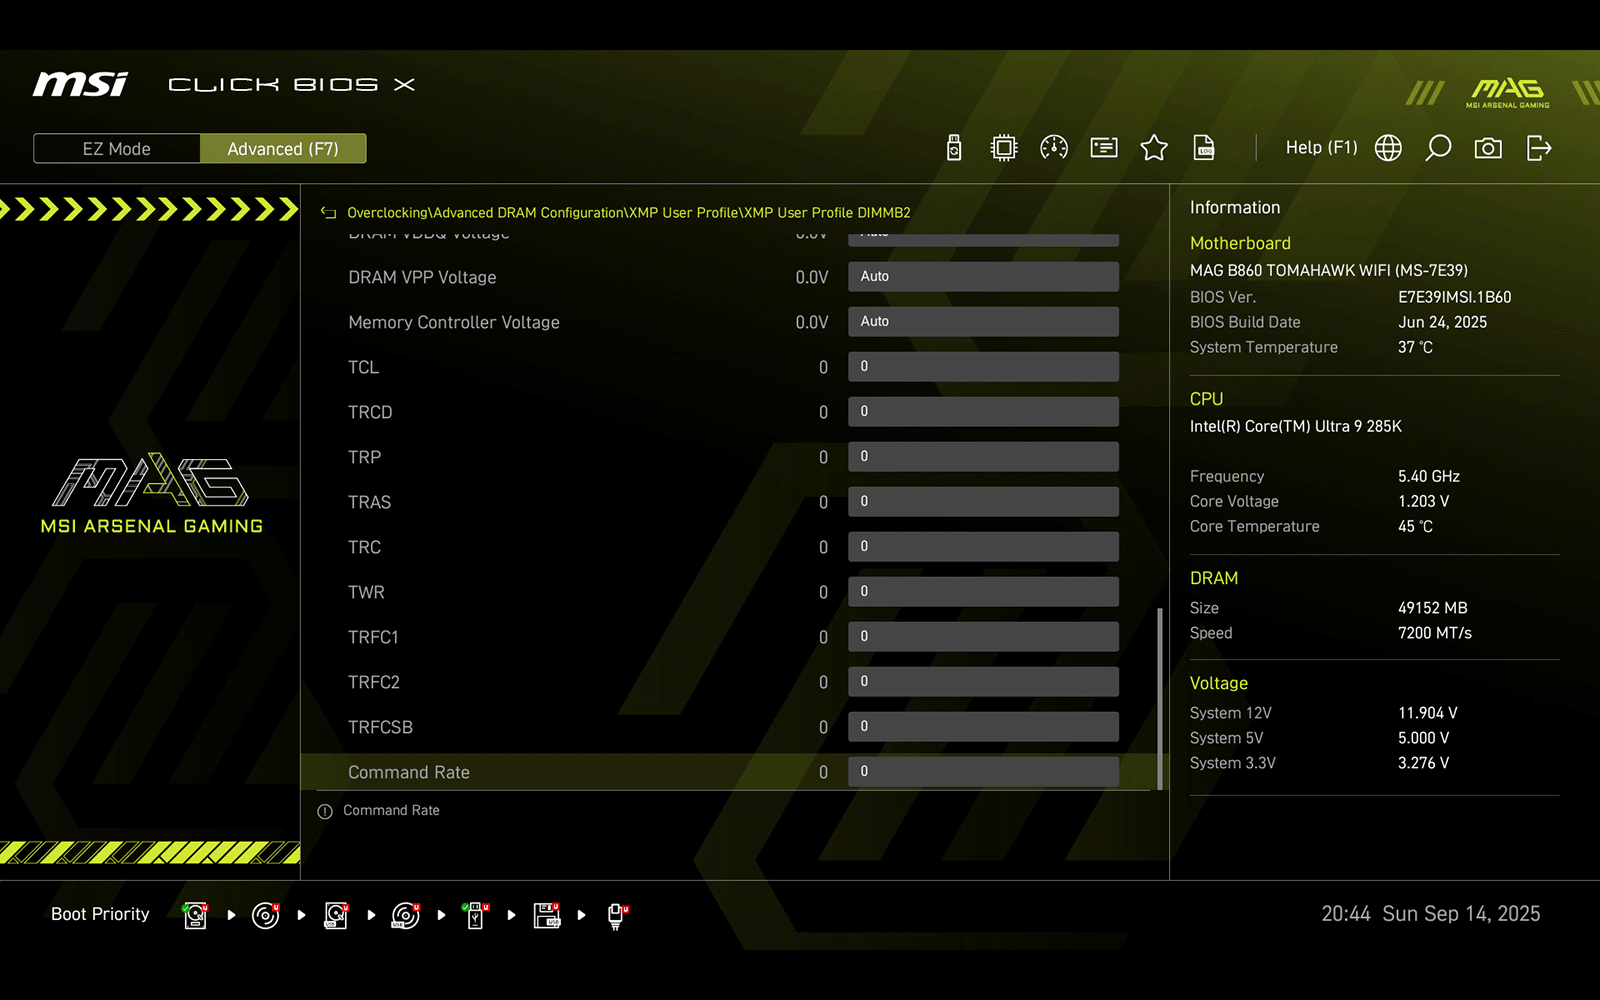Open the hardware monitor card icon
The height and width of the screenshot is (1000, 1600).
pos(1104,148)
